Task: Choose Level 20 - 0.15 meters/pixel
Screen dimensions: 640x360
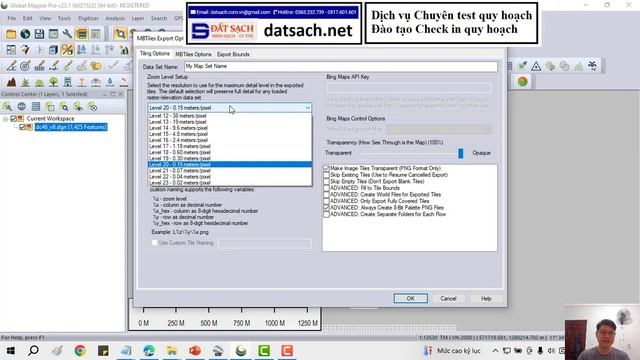Action: click(x=230, y=164)
